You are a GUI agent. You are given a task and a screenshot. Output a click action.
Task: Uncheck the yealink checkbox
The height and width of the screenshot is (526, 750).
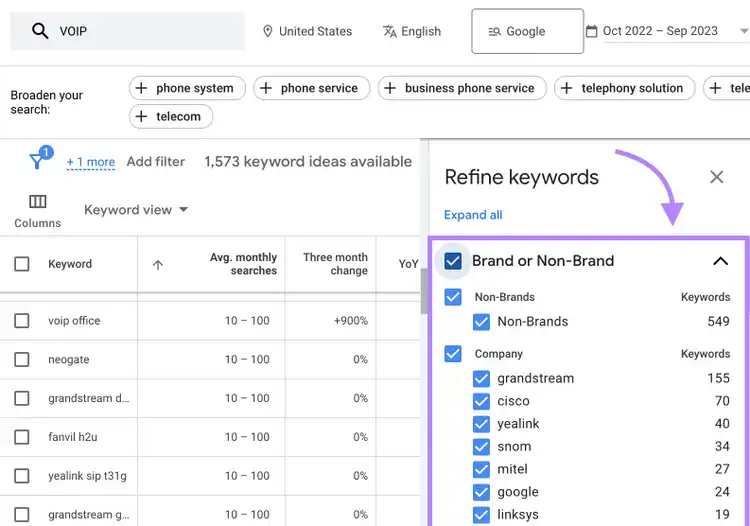click(481, 424)
